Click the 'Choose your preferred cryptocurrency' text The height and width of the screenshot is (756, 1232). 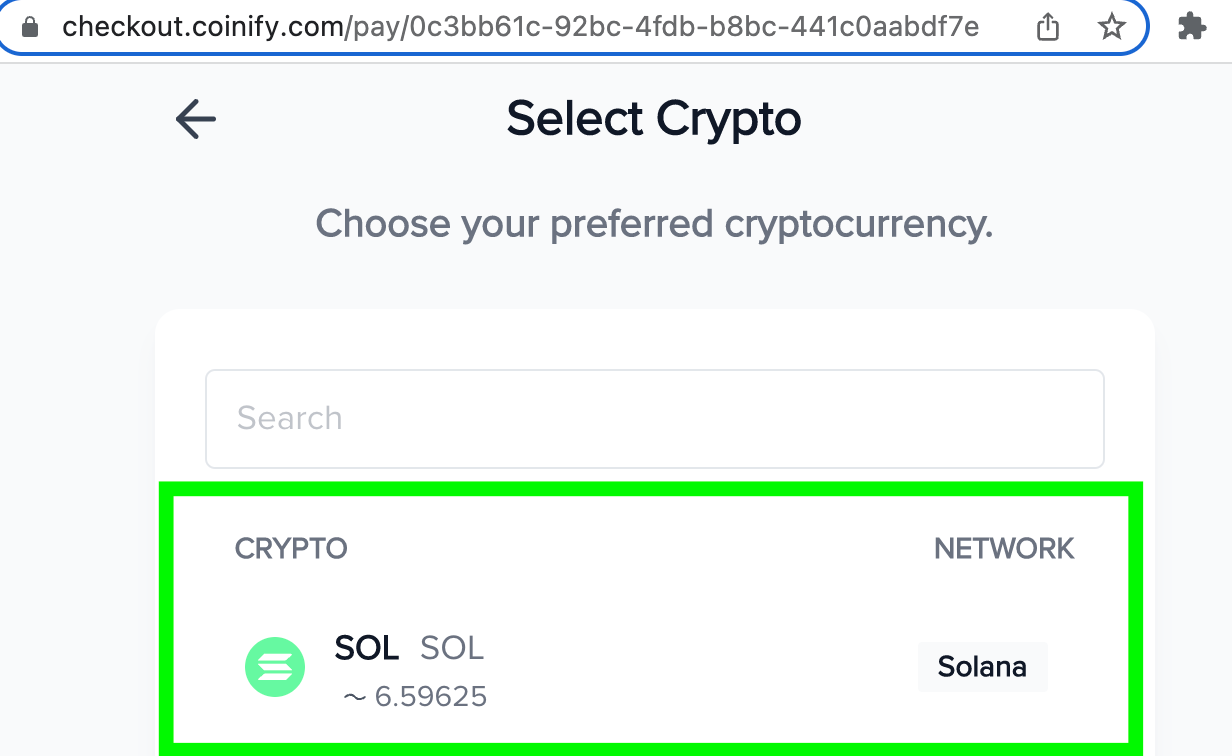(x=654, y=224)
